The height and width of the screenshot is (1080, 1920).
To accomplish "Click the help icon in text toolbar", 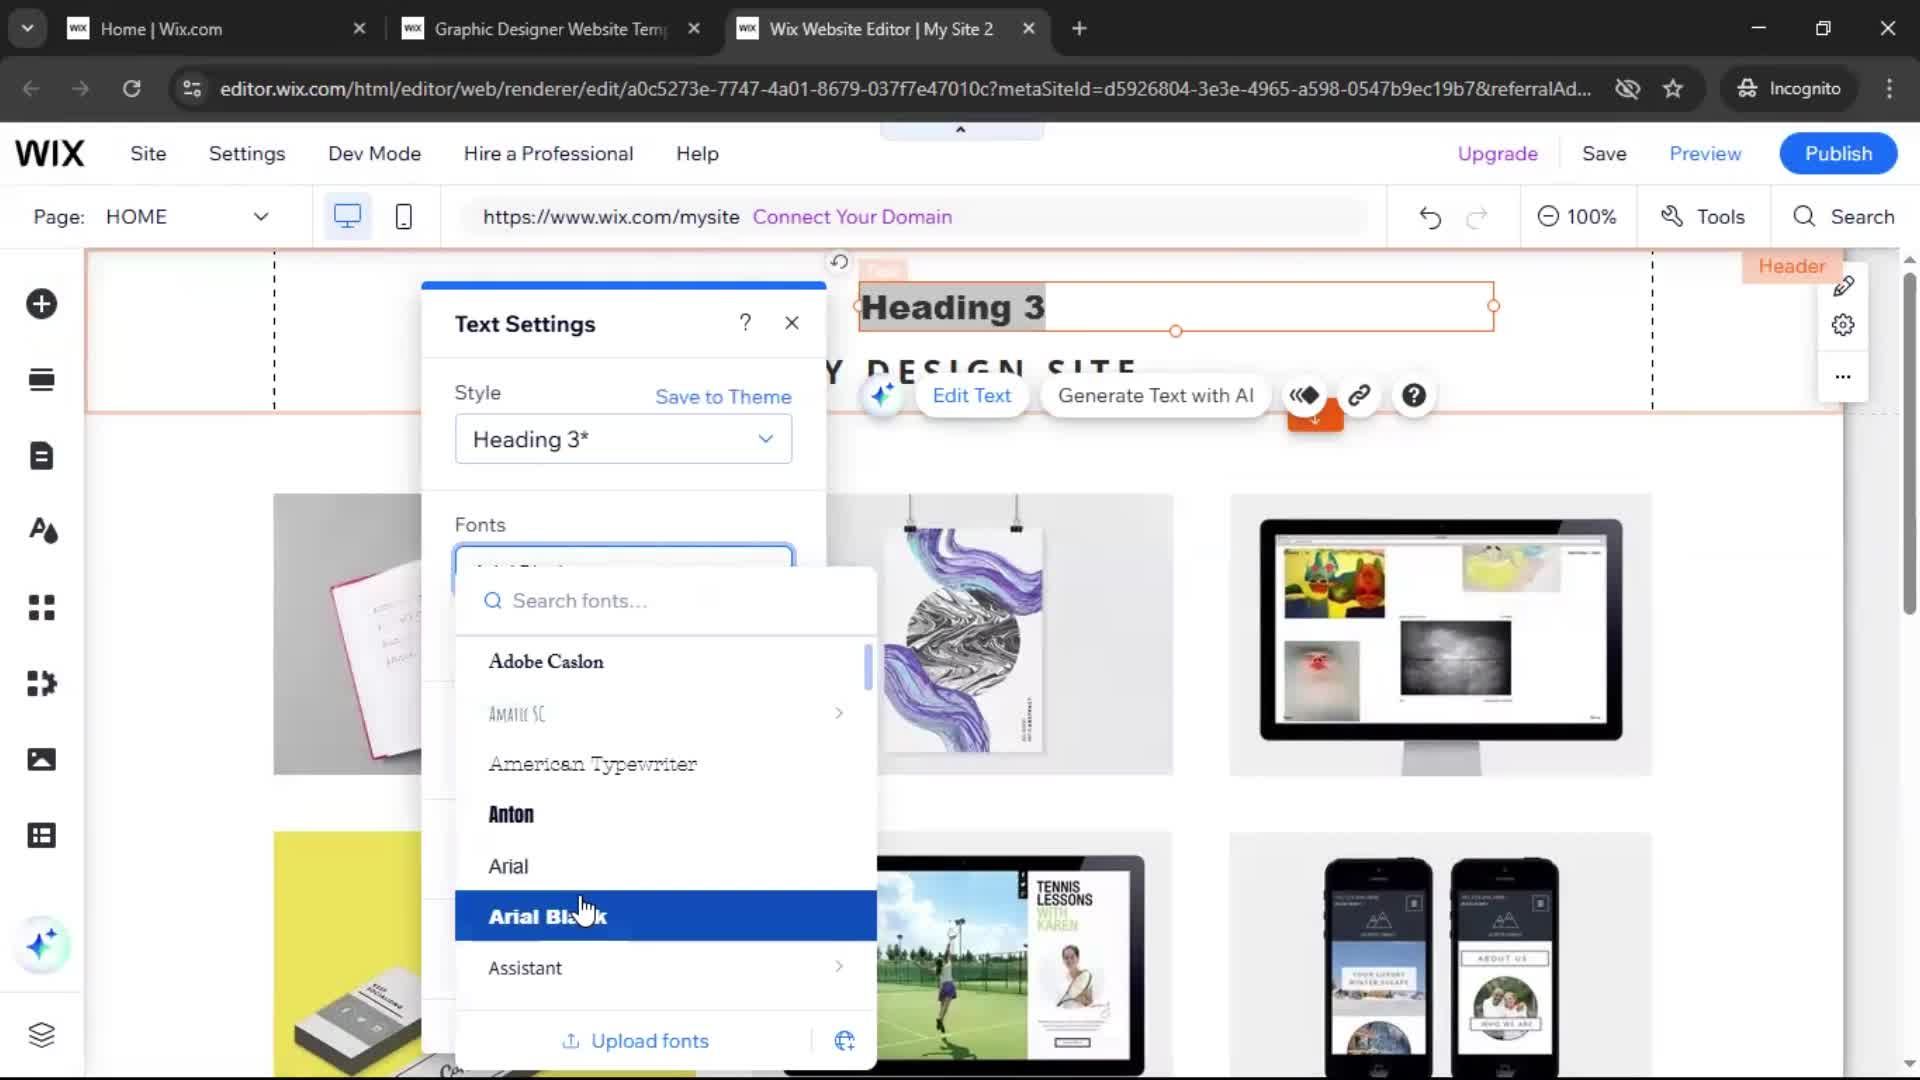I will pyautogui.click(x=1414, y=396).
